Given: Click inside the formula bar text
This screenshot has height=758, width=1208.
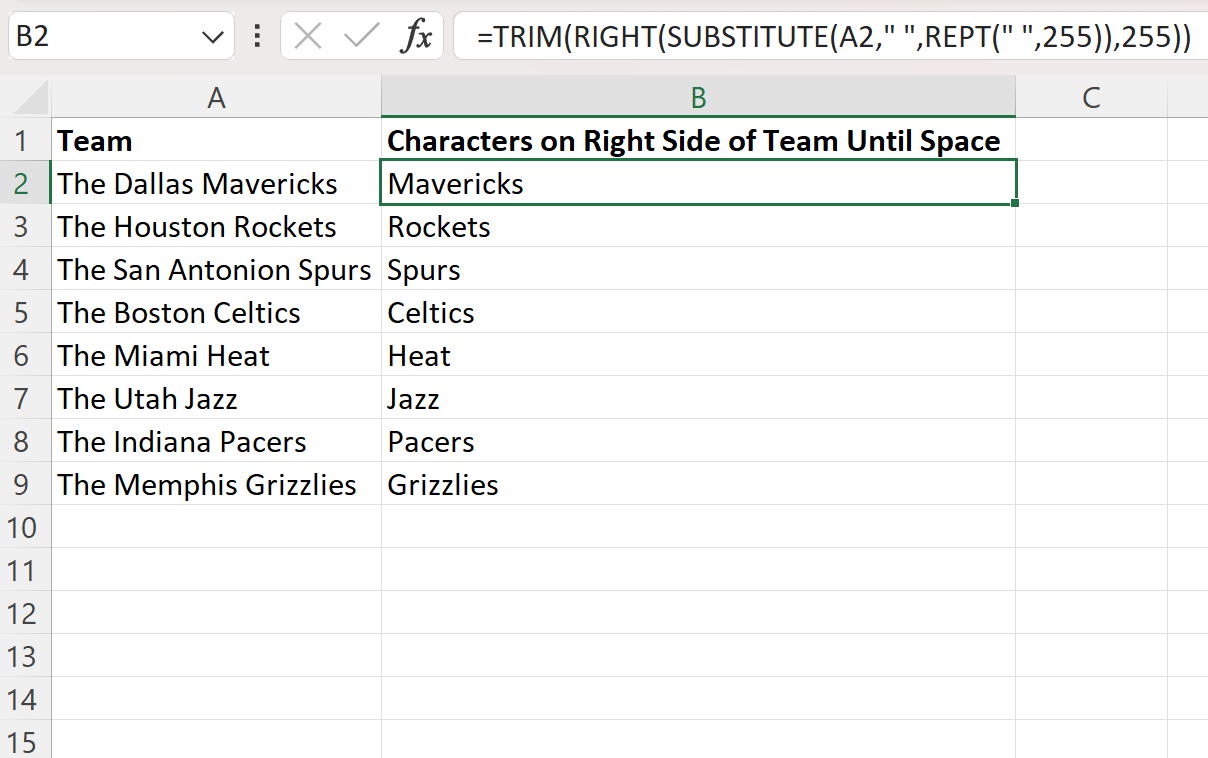Looking at the screenshot, I should pos(800,36).
